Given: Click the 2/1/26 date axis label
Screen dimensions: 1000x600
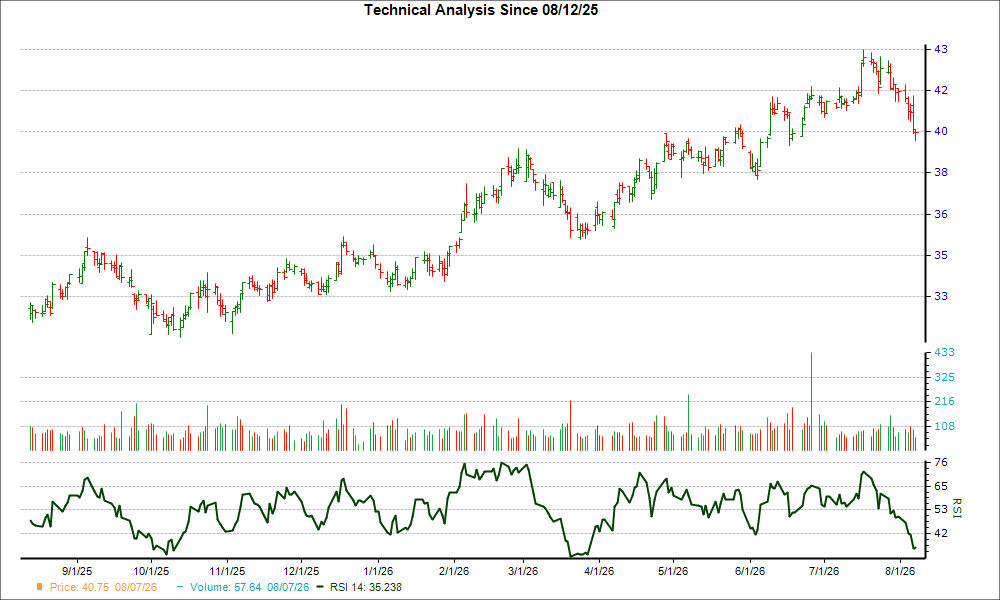Looking at the screenshot, I should [454, 571].
